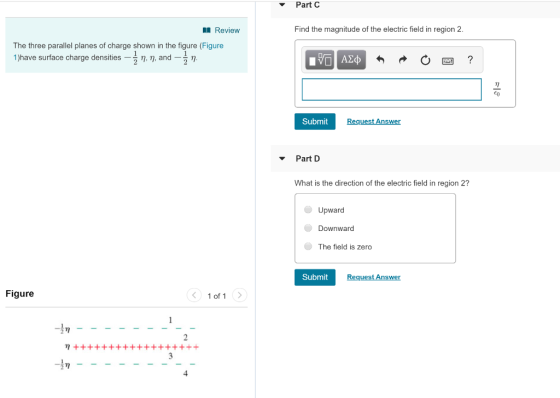Collapse the Part C section
560x398 pixels.
(282, 5)
